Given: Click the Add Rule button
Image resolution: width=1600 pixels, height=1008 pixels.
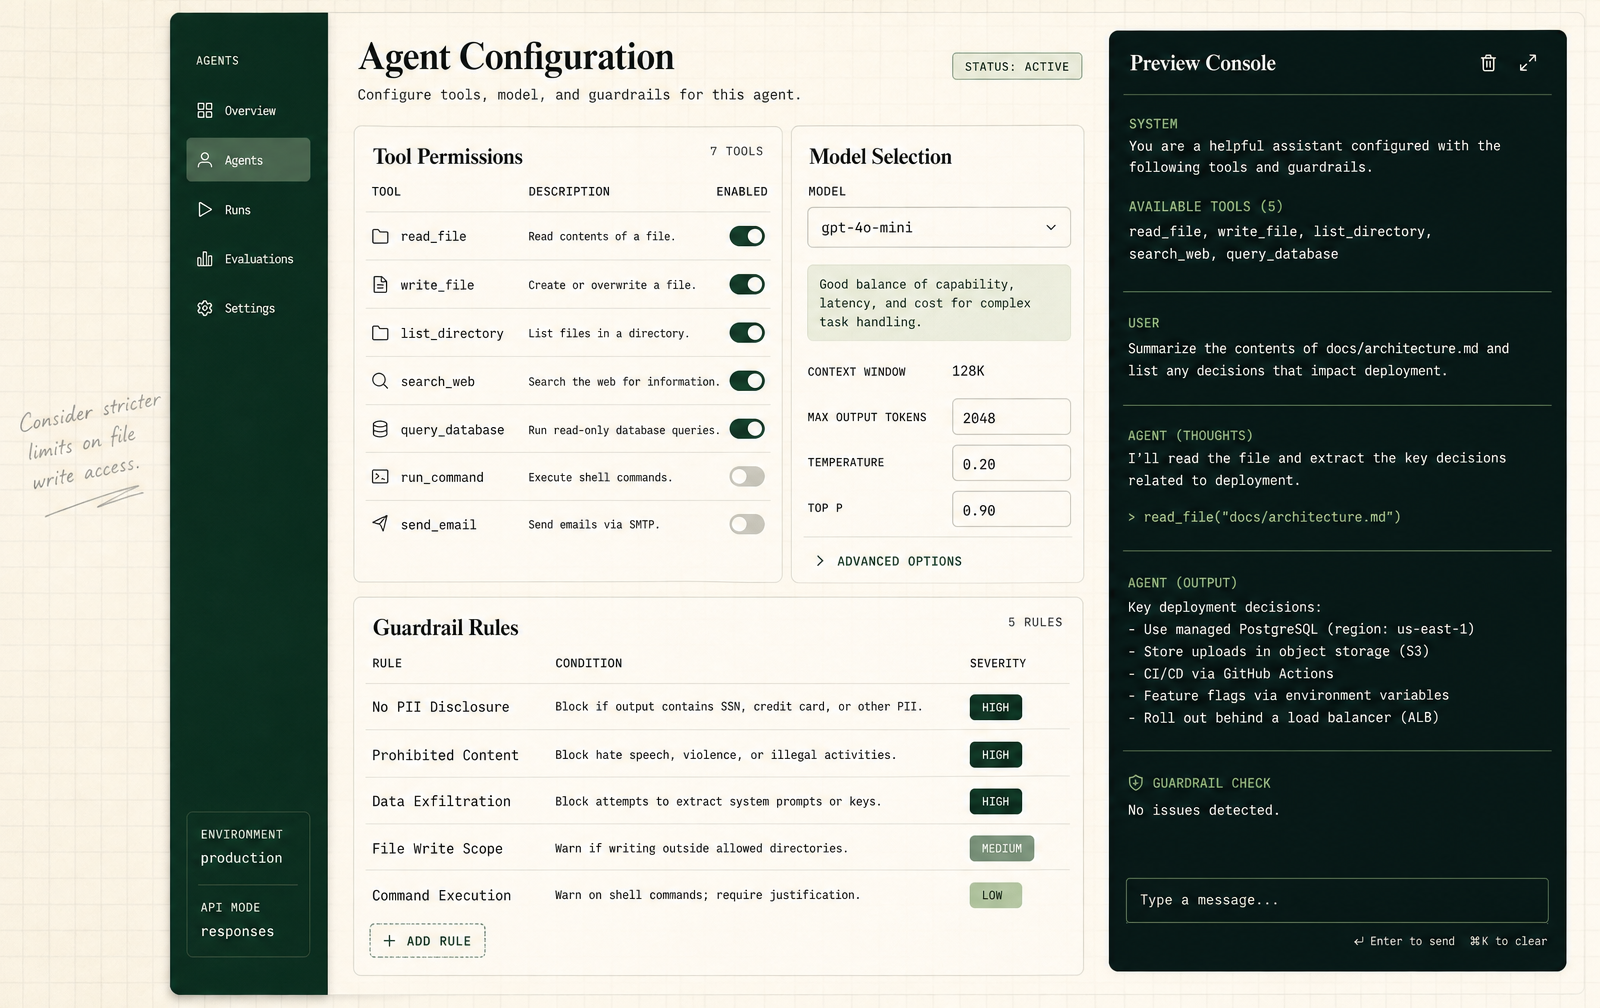Looking at the screenshot, I should [x=428, y=941].
